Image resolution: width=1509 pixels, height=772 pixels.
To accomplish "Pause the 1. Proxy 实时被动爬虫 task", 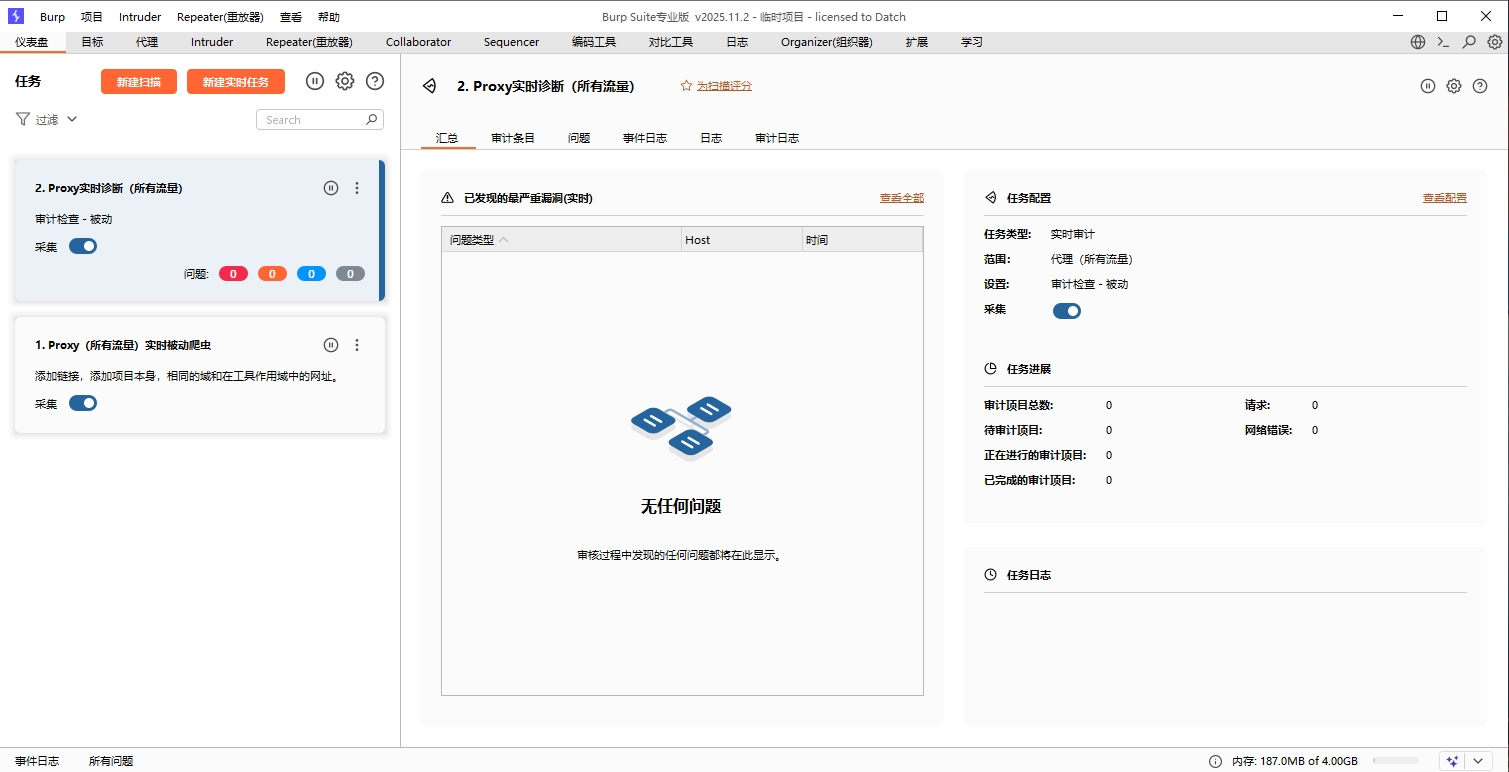I will pyautogui.click(x=331, y=344).
